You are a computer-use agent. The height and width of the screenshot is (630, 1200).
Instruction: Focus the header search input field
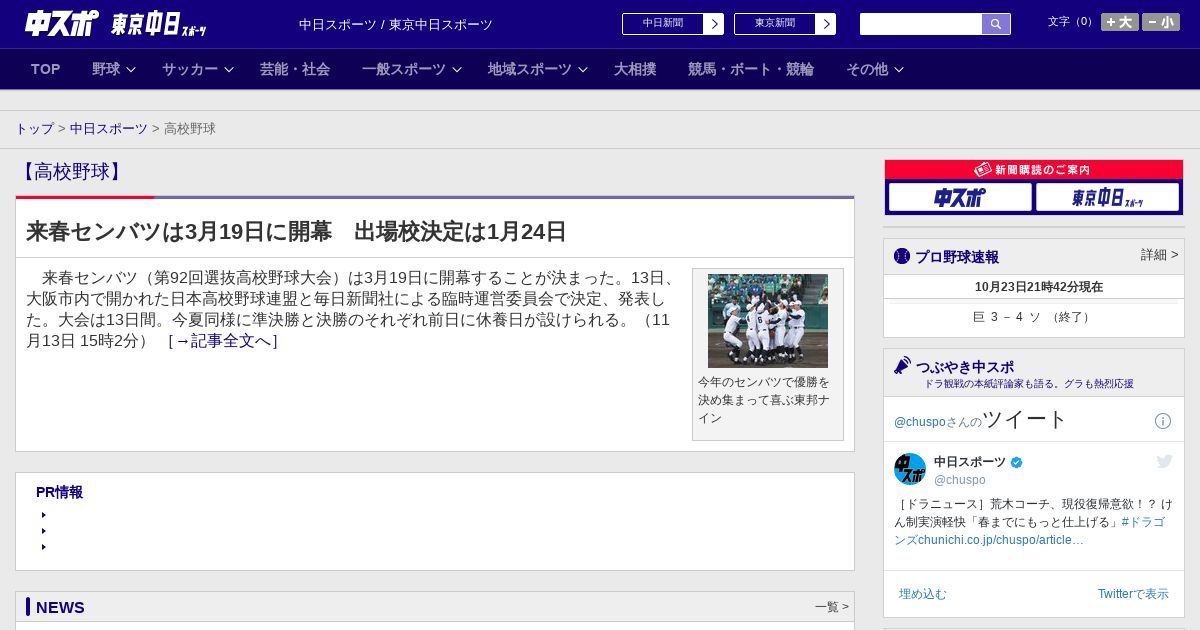921,24
